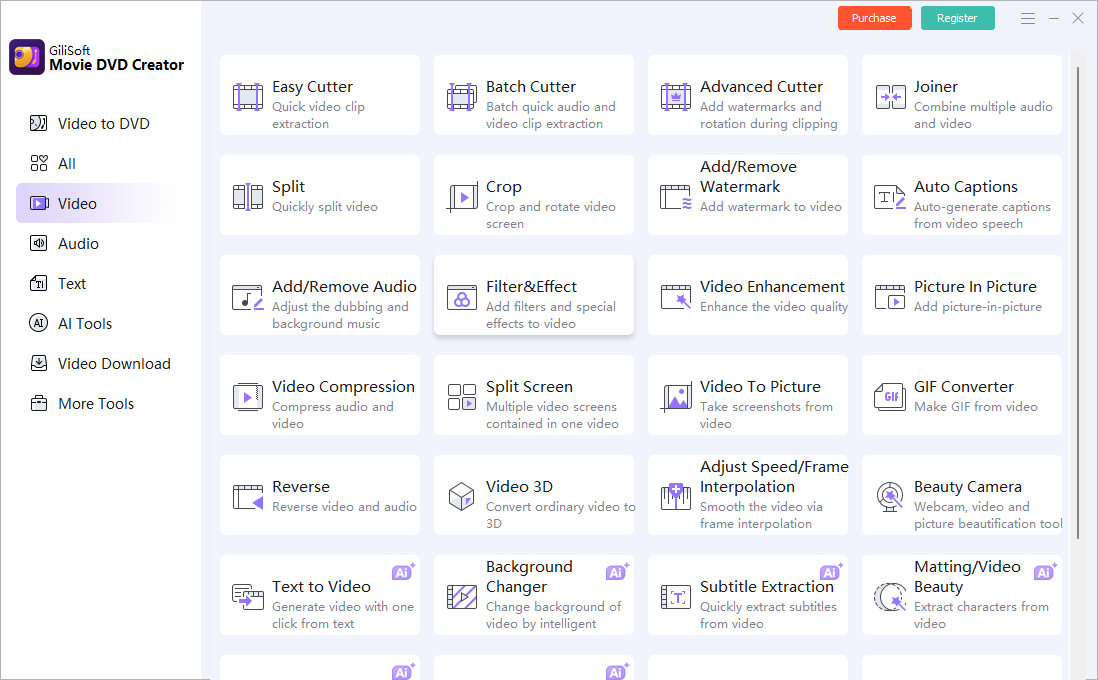Minimize the Movie DVD Creator window
Screen dimensions: 1098x680
tap(1053, 19)
